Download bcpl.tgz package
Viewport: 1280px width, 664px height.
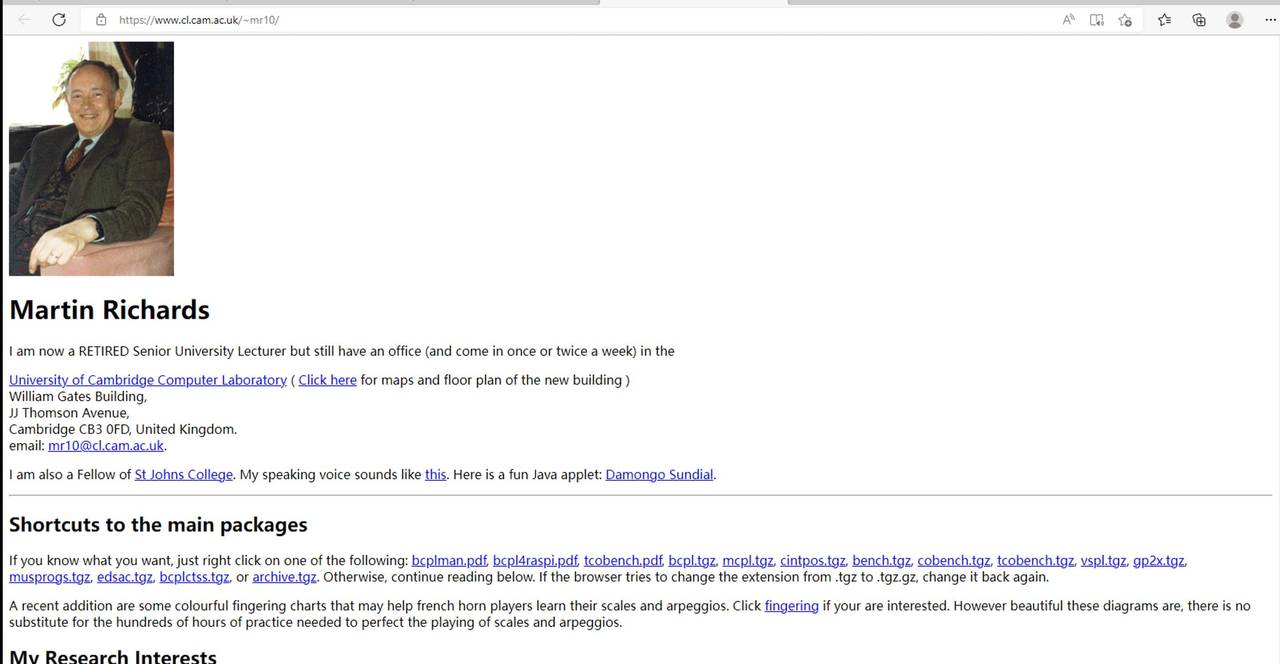(692, 561)
